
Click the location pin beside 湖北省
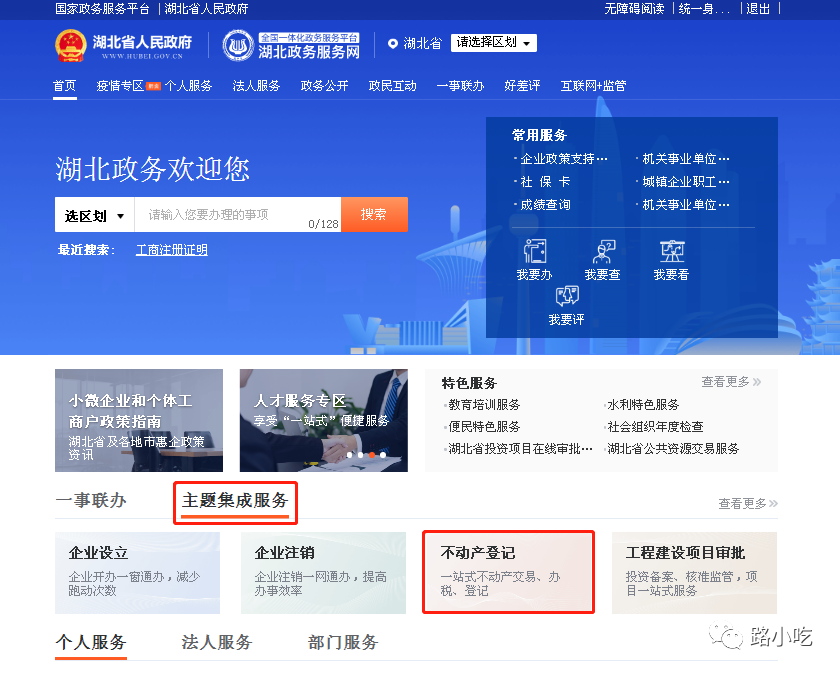click(x=393, y=44)
